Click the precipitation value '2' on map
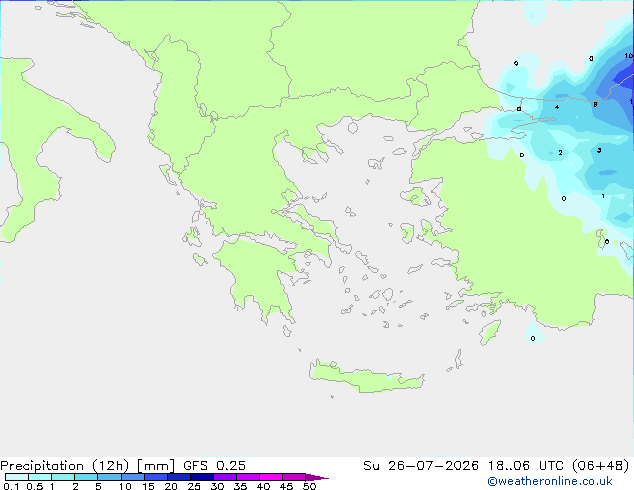 point(560,152)
